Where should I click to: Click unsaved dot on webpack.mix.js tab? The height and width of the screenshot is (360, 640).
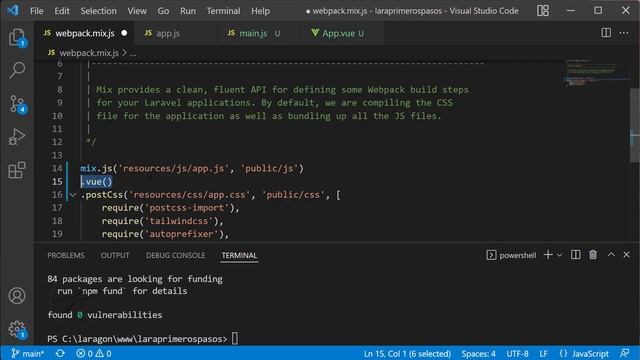(124, 33)
